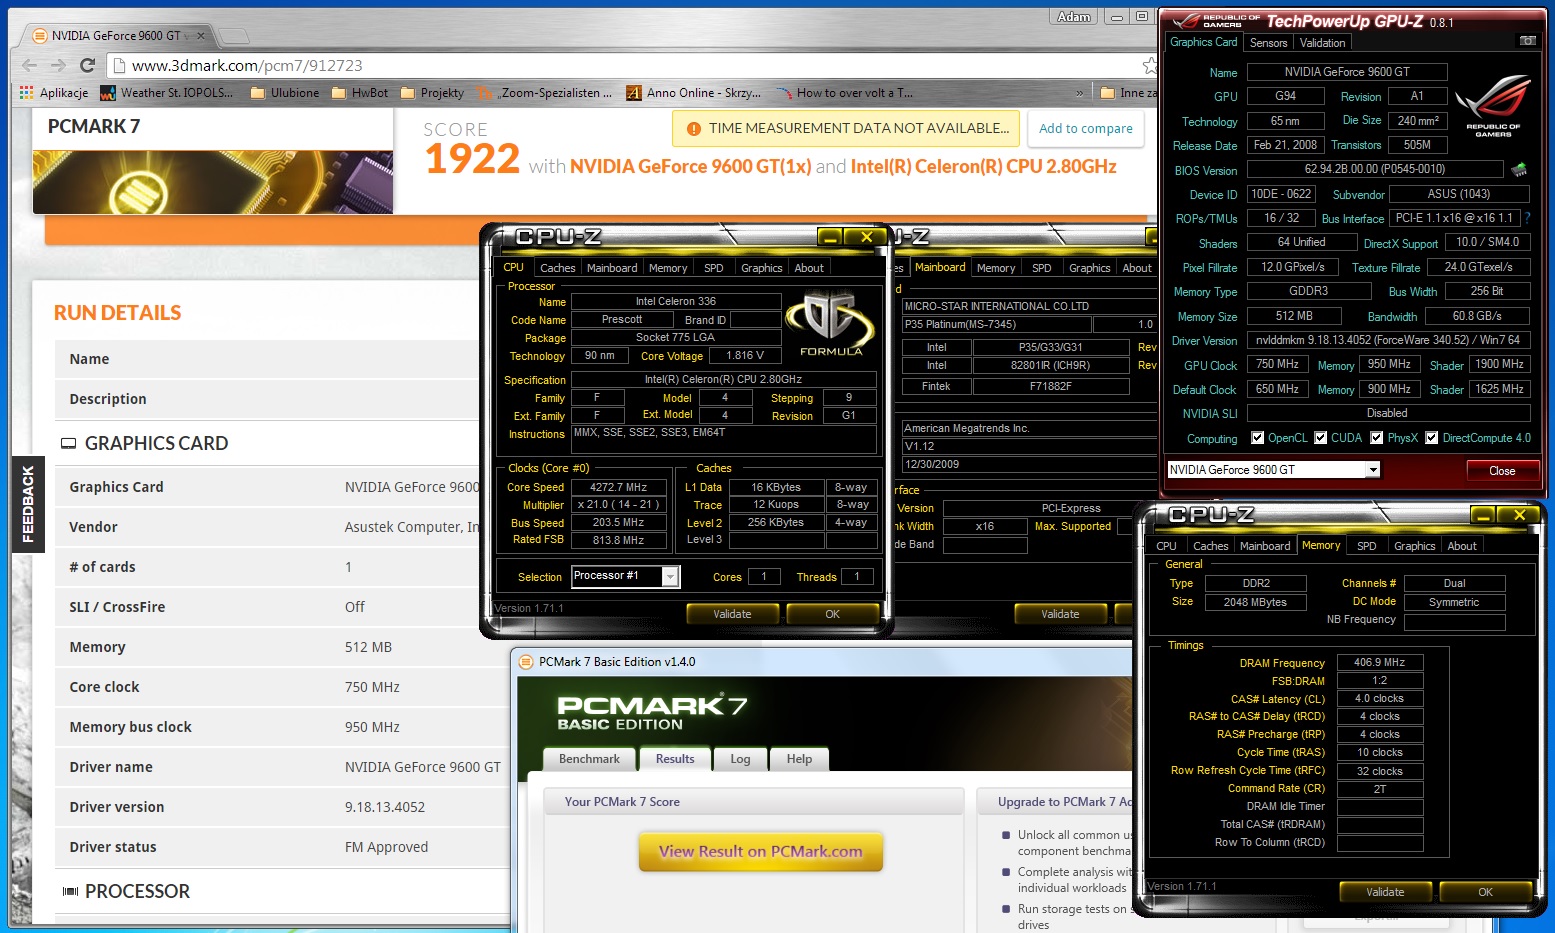Viewport: 1555px width, 933px height.
Task: Open the Anno Online bookmark
Action: (x=693, y=93)
